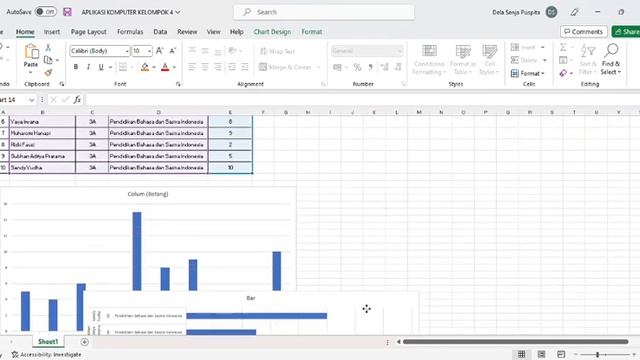
Task: Select the Colum (Batang) chart title
Action: click(x=148, y=194)
